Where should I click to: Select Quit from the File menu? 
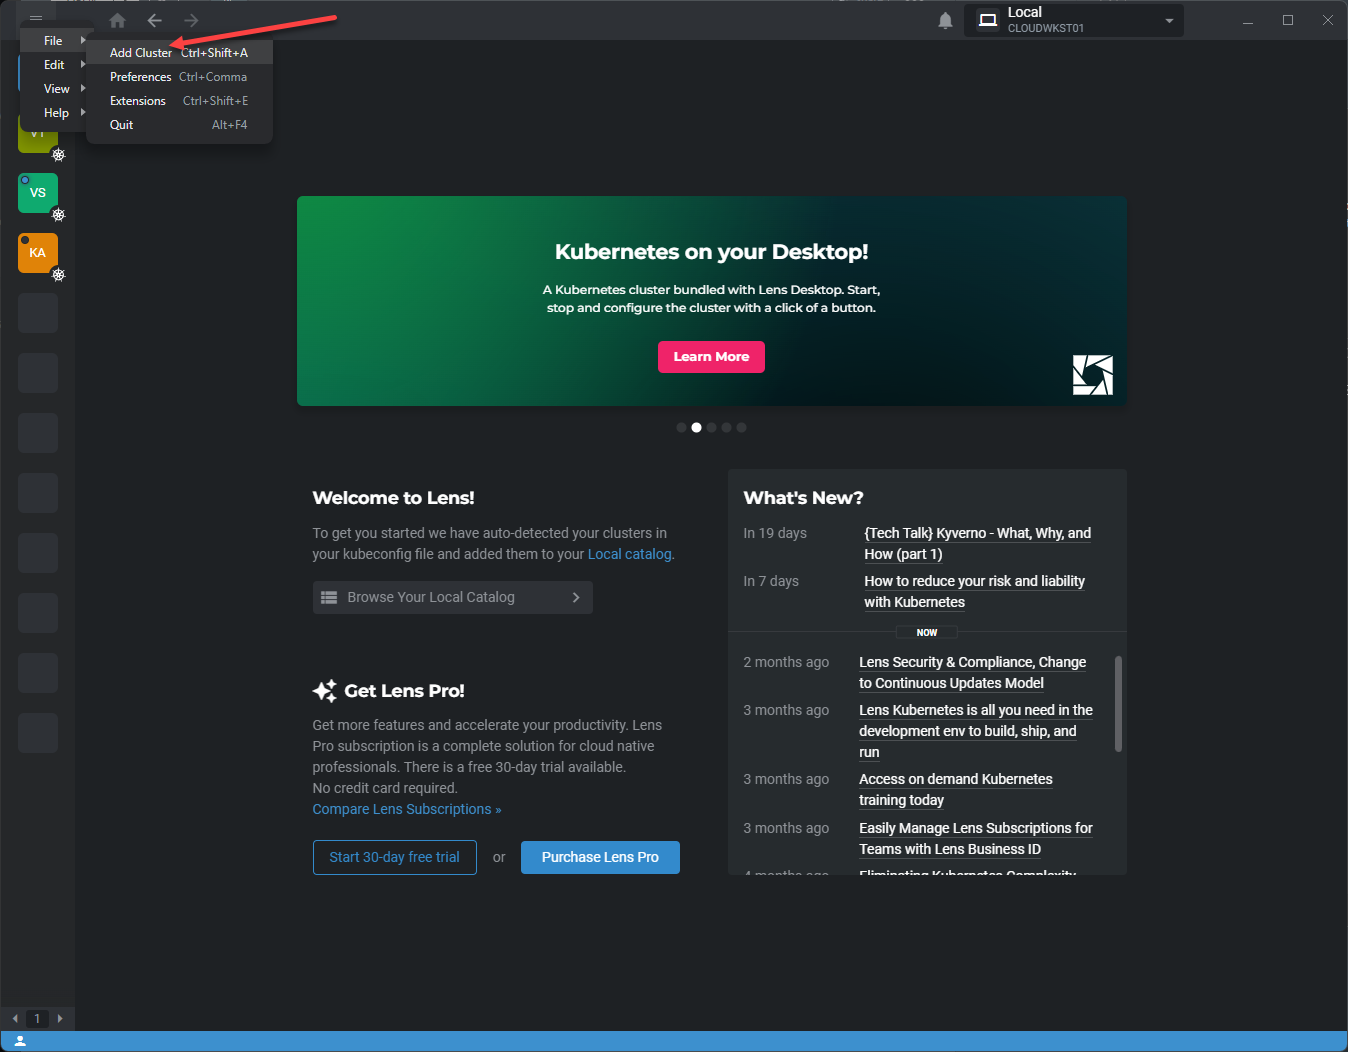(179, 125)
